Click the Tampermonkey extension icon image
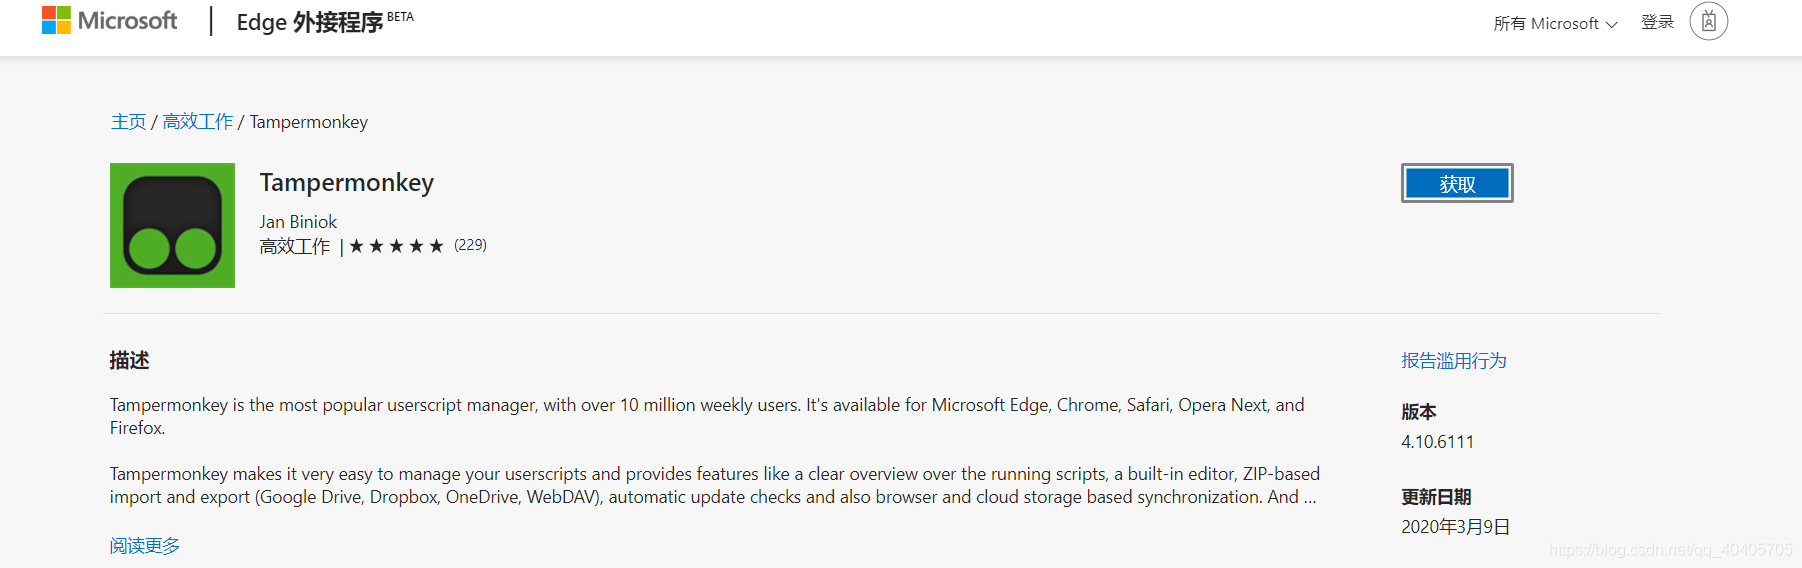The width and height of the screenshot is (1802, 568). (x=172, y=225)
